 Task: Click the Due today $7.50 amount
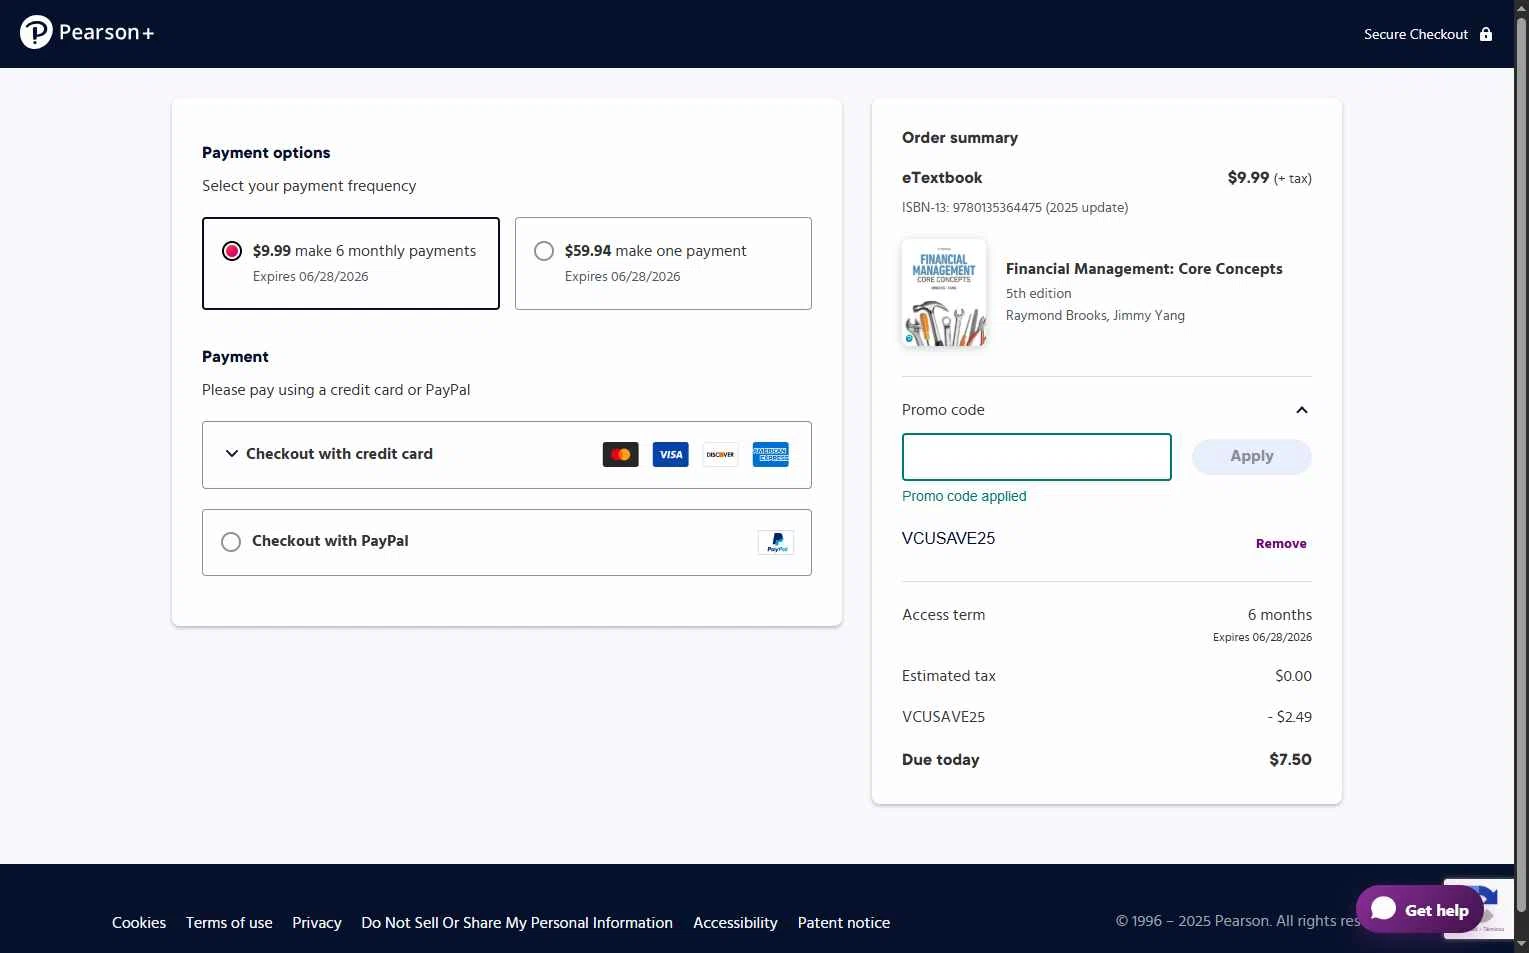coord(1290,760)
